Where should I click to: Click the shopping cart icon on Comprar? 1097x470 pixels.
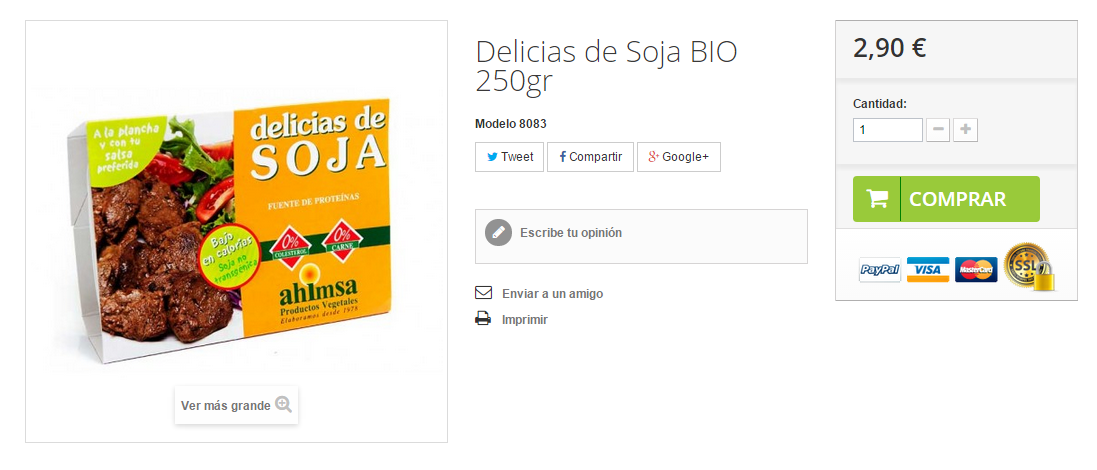[877, 199]
